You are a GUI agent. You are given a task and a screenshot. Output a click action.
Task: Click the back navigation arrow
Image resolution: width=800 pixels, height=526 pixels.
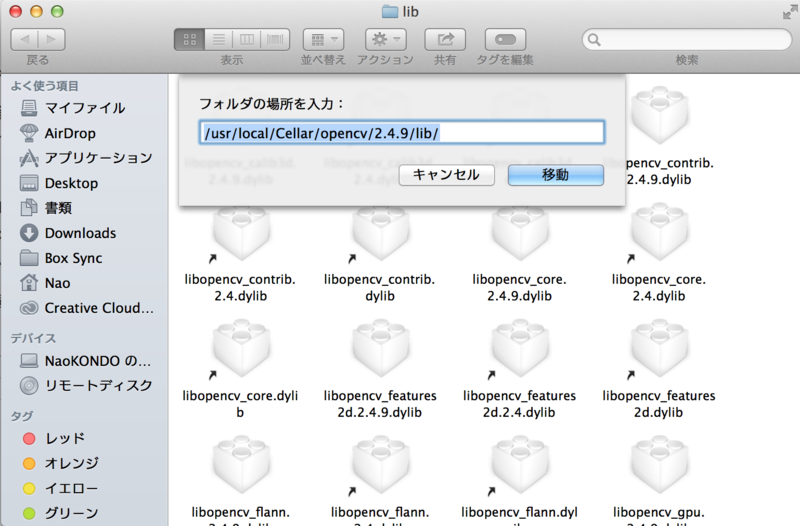tap(24, 39)
